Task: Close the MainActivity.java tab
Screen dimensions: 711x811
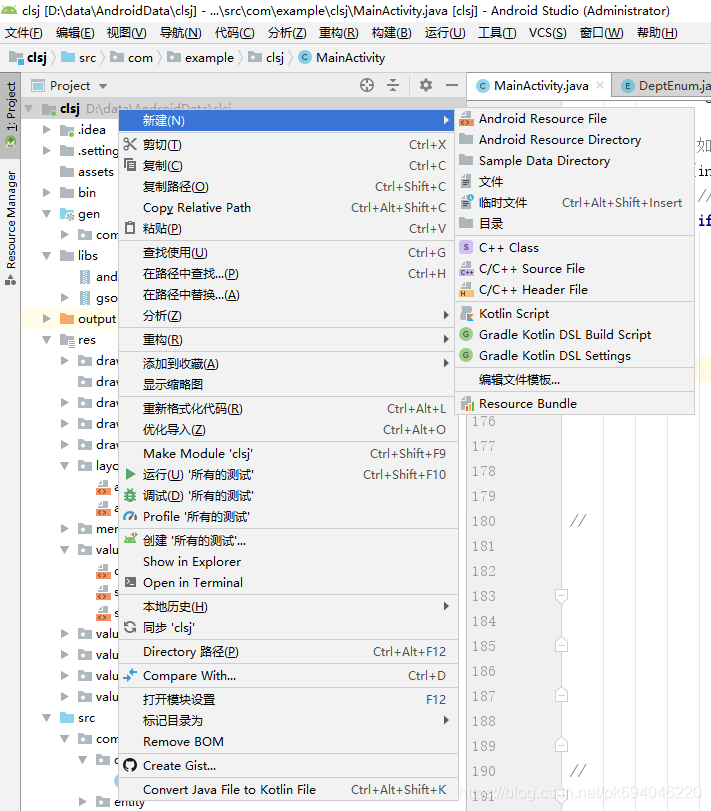Action: tap(600, 85)
